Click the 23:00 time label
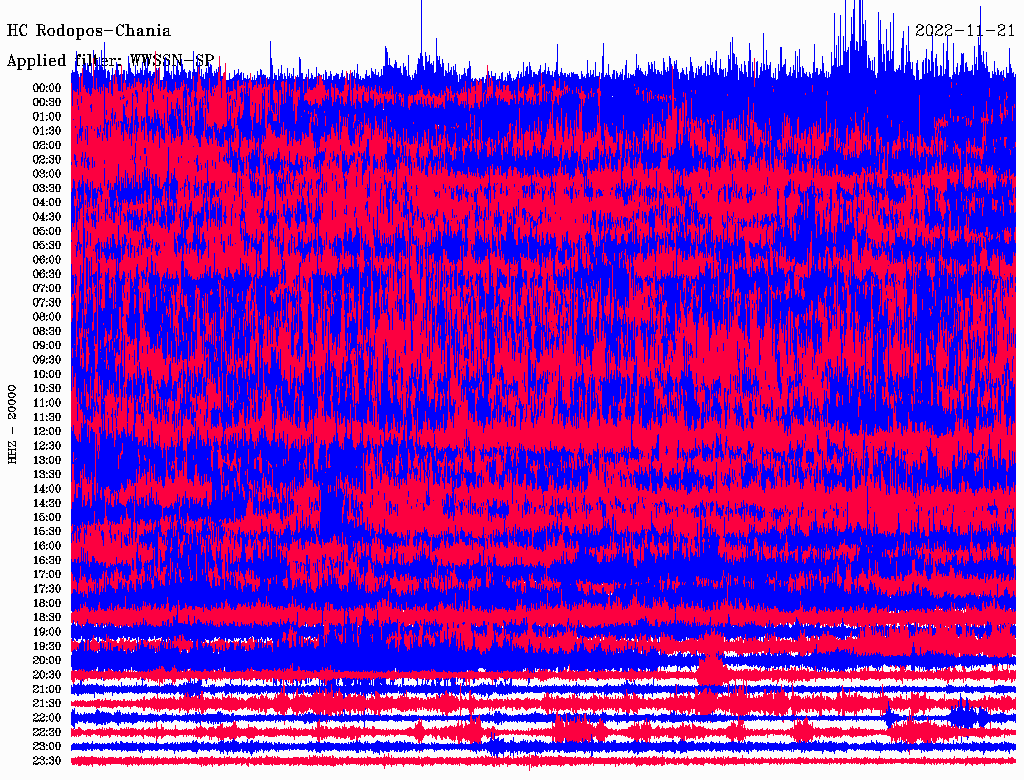The width and height of the screenshot is (1024, 780). coord(47,747)
